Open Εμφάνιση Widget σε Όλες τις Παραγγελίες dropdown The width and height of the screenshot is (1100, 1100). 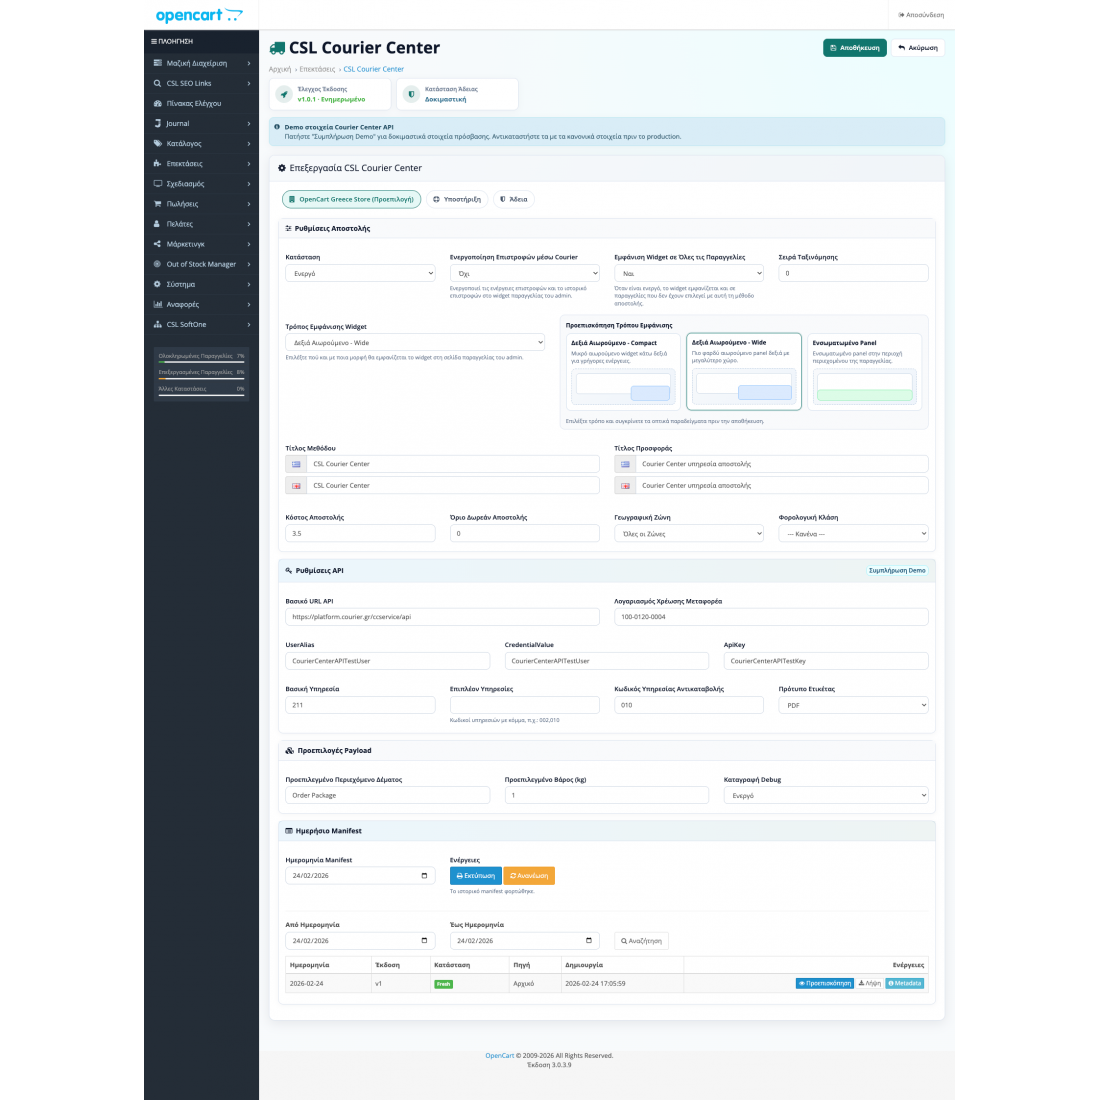[x=689, y=274]
